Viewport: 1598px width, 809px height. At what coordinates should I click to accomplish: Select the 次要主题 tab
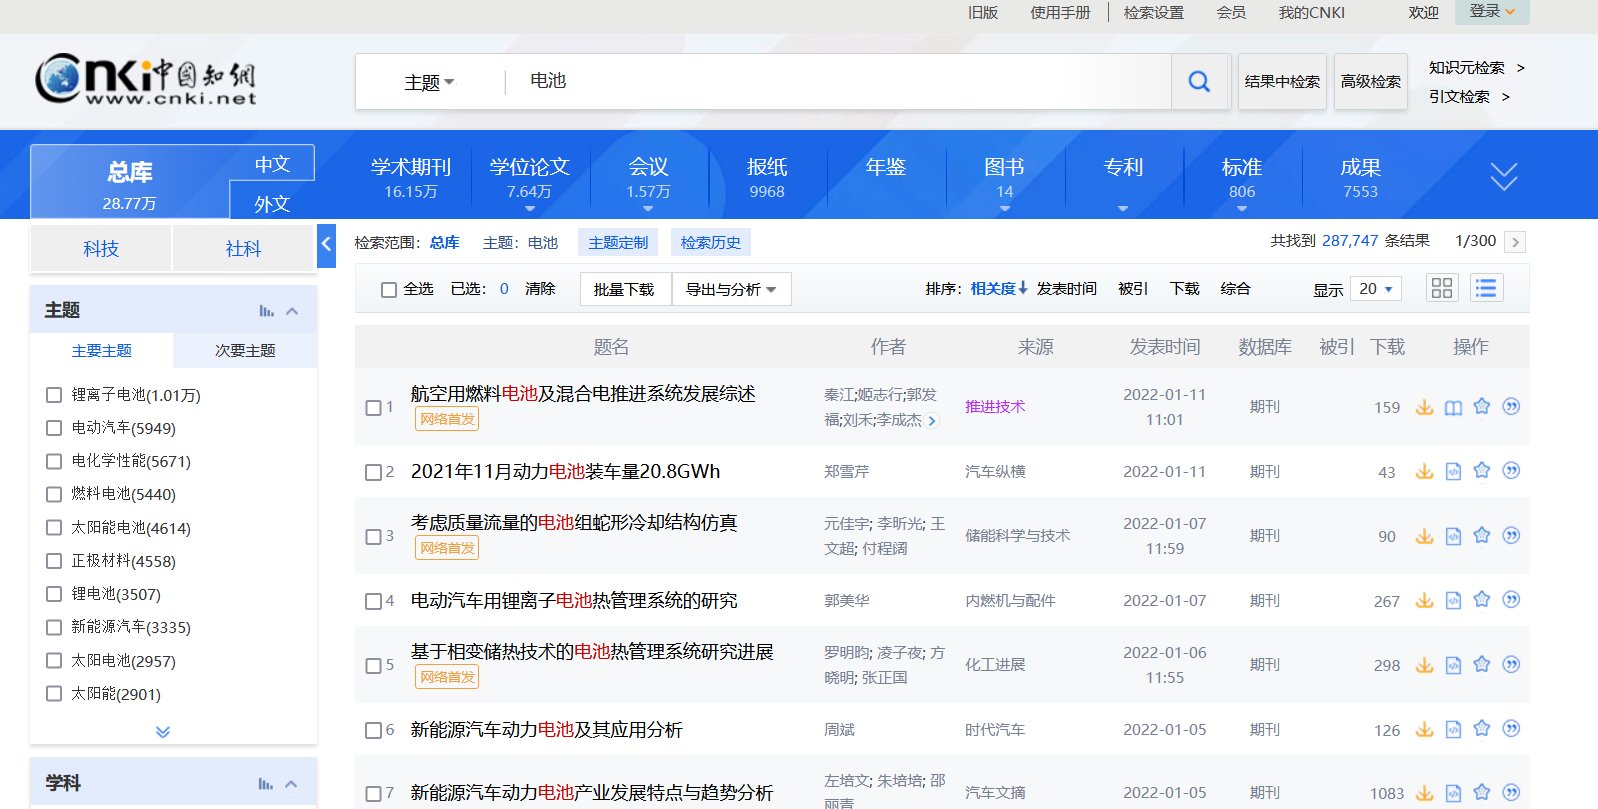tap(245, 351)
